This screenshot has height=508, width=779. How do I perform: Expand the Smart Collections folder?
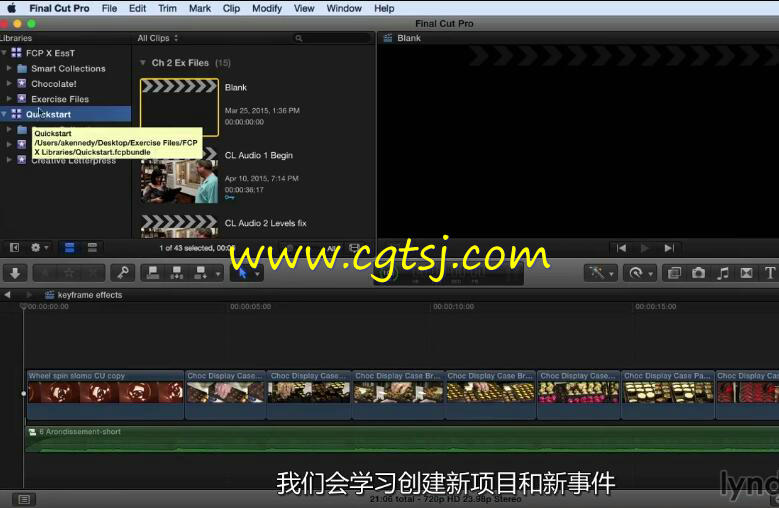coord(9,69)
